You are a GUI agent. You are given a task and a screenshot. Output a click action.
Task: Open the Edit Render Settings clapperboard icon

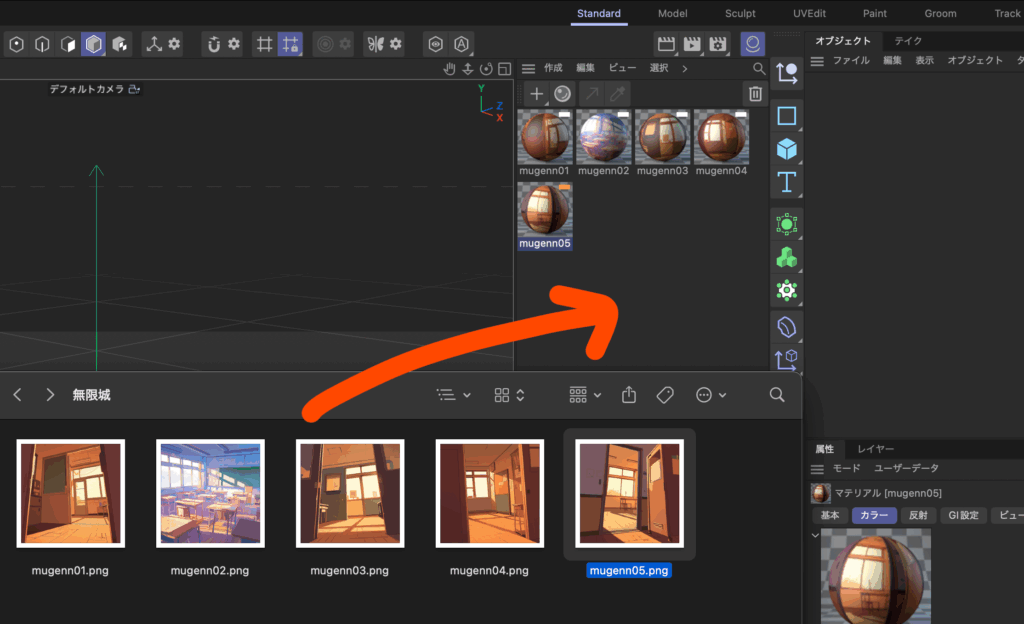(x=718, y=44)
